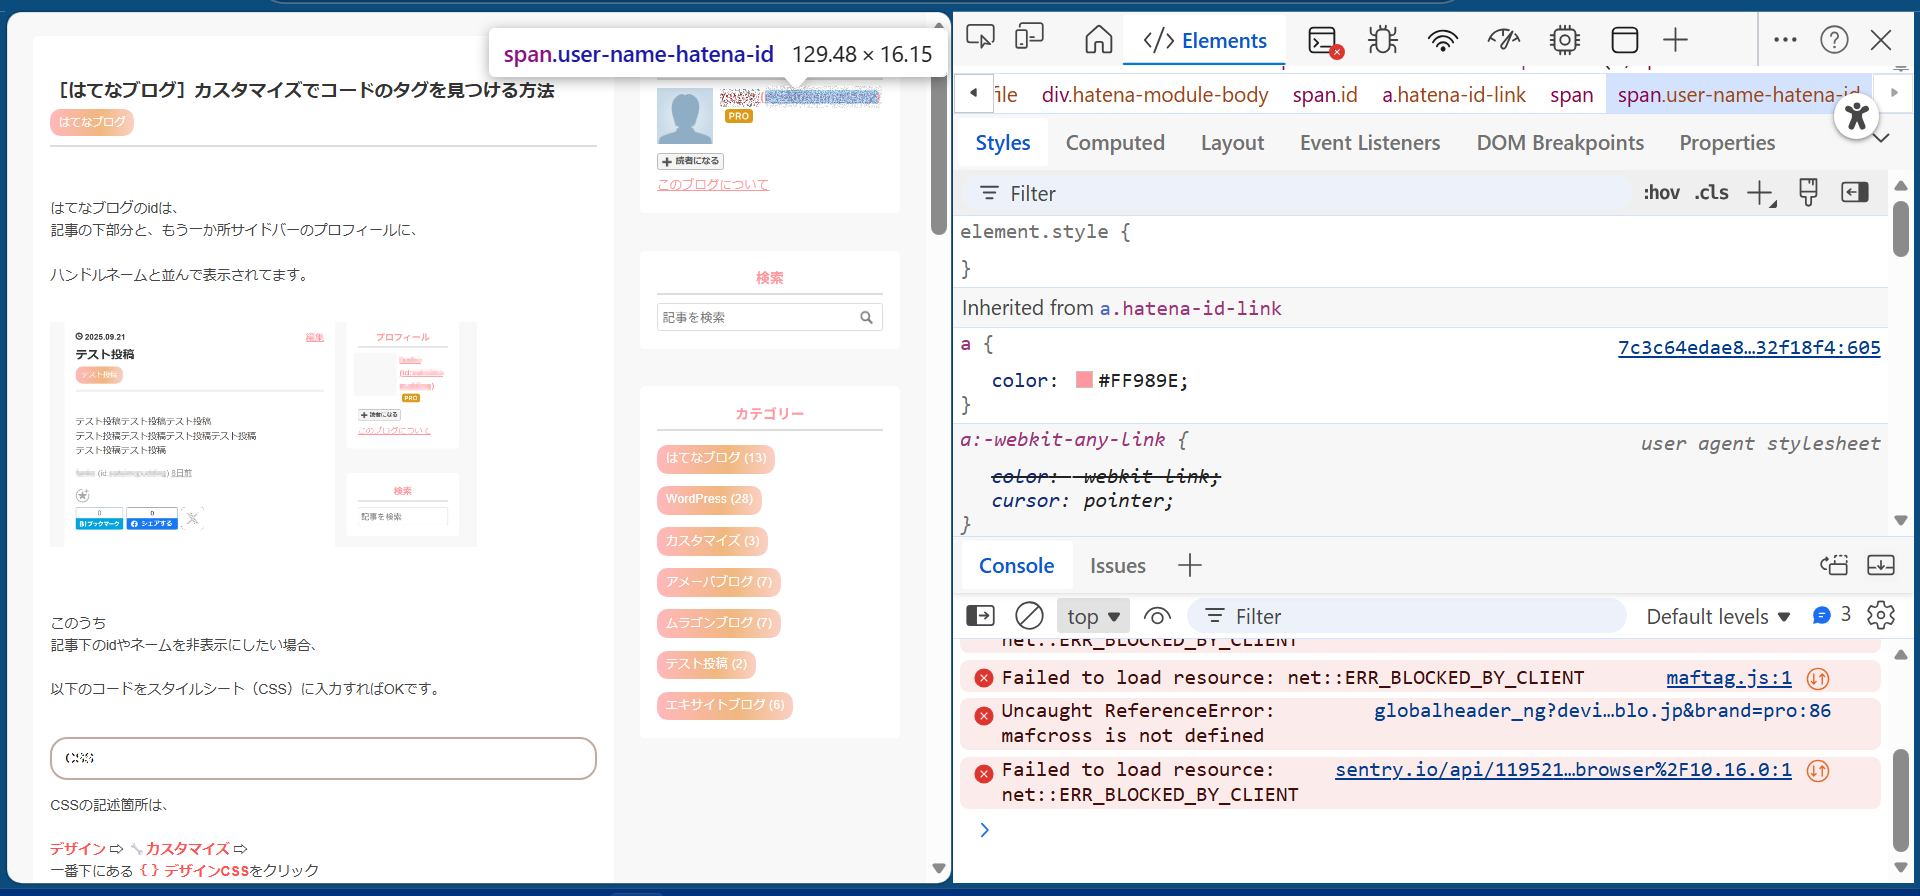Switch to the Computed tab
Screen dimensions: 1920x896
[x=1114, y=143]
